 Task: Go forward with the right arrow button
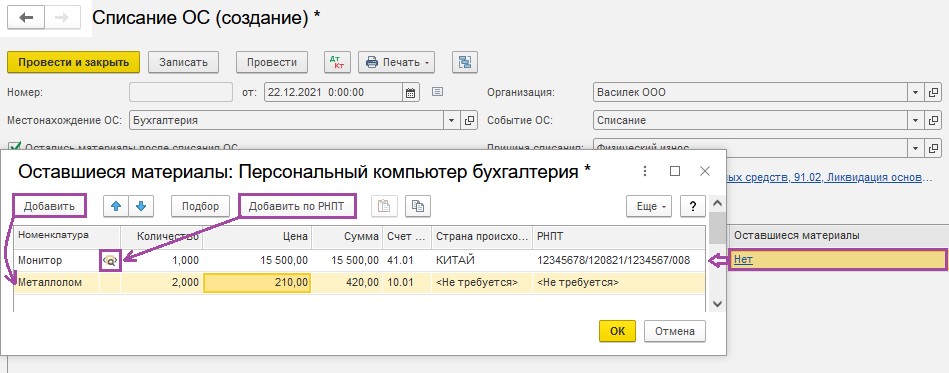(62, 18)
